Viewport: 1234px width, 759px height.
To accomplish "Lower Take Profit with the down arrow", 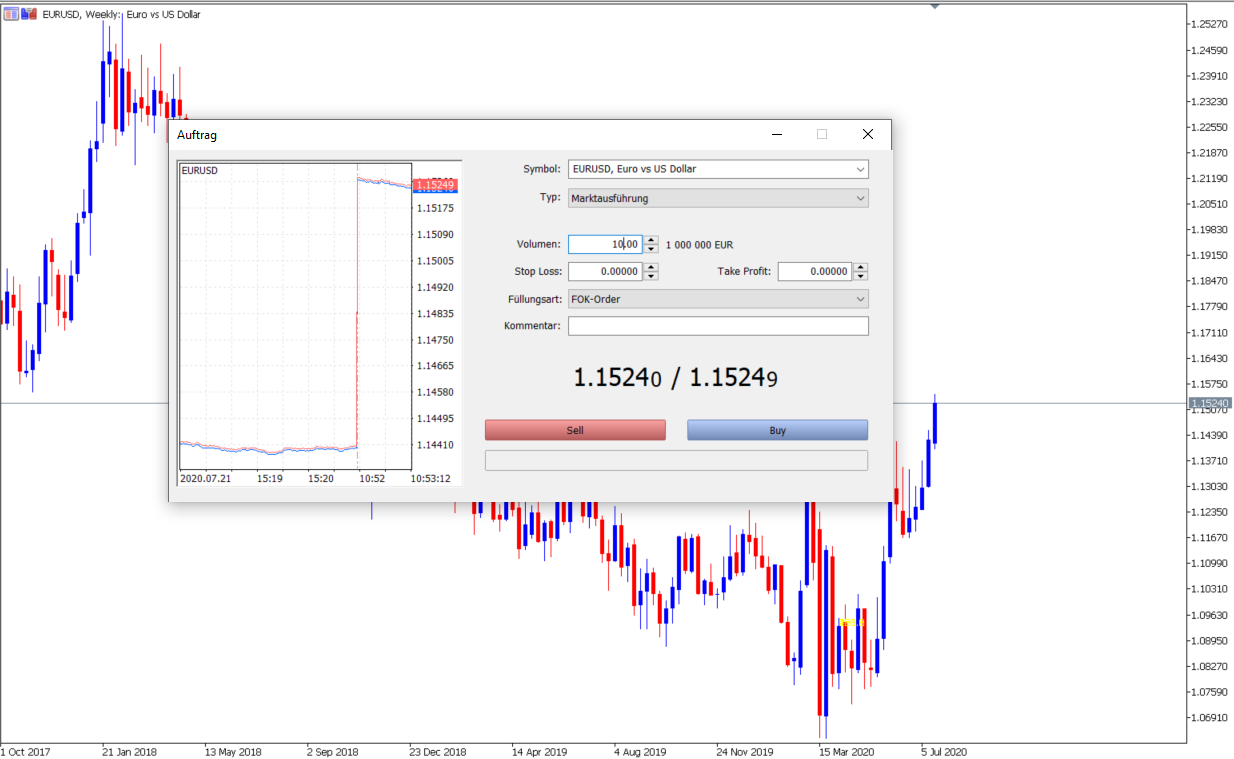I will (x=861, y=276).
